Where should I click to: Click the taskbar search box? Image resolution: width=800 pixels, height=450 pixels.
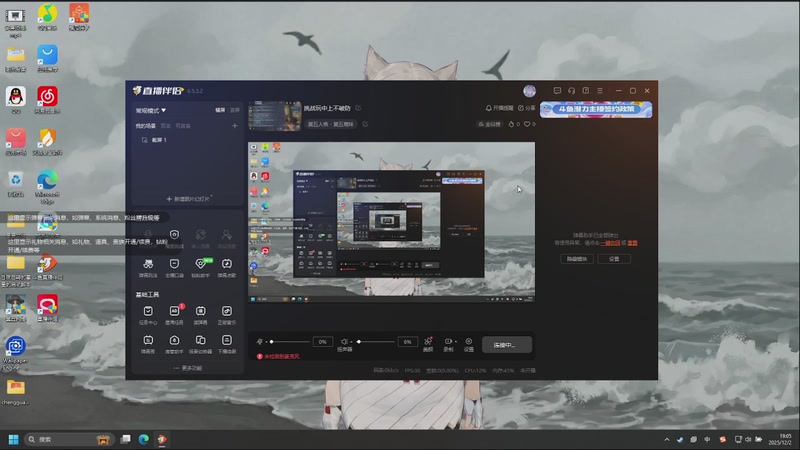click(68, 439)
